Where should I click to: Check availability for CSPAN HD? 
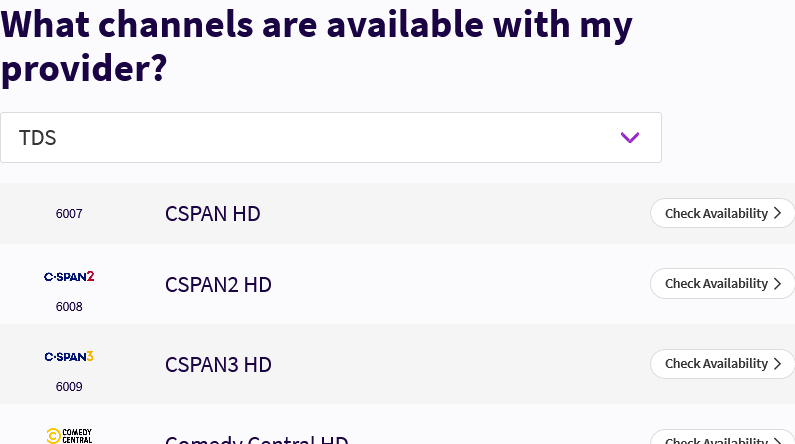[716, 213]
